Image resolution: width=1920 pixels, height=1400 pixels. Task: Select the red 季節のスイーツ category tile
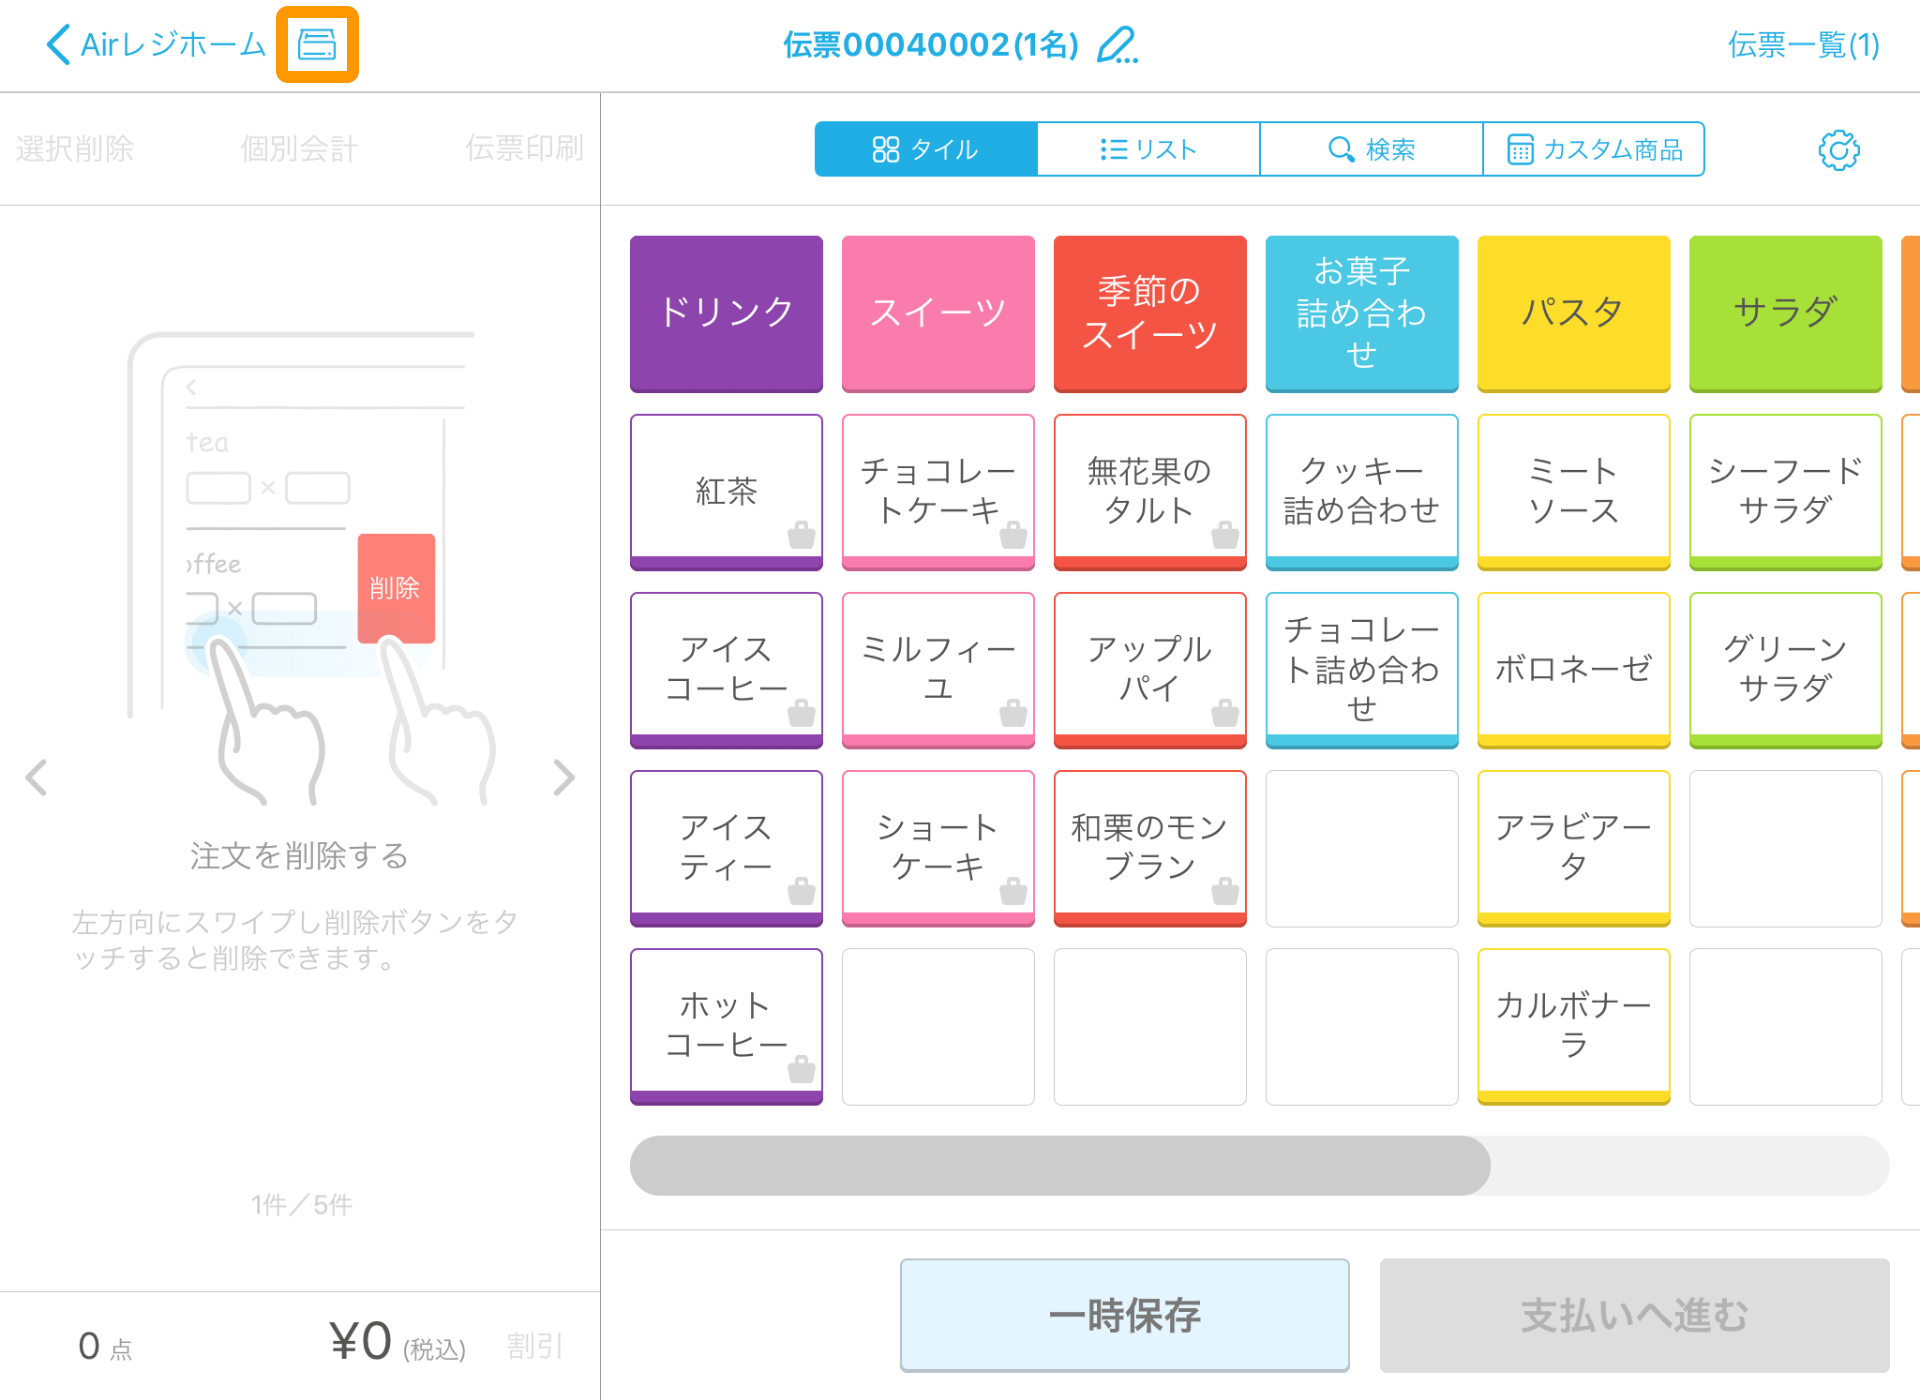pos(1150,313)
